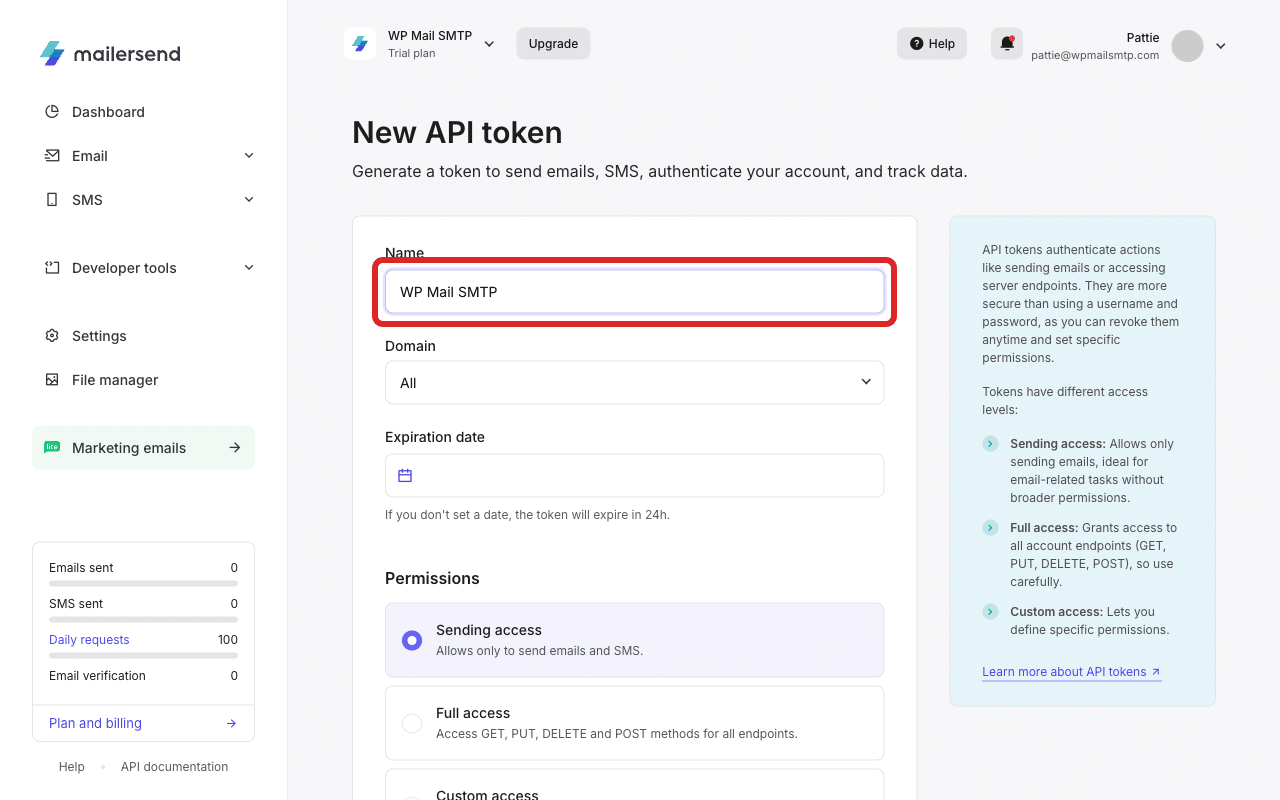Click the Upgrade button
This screenshot has width=1280, height=800.
click(552, 43)
